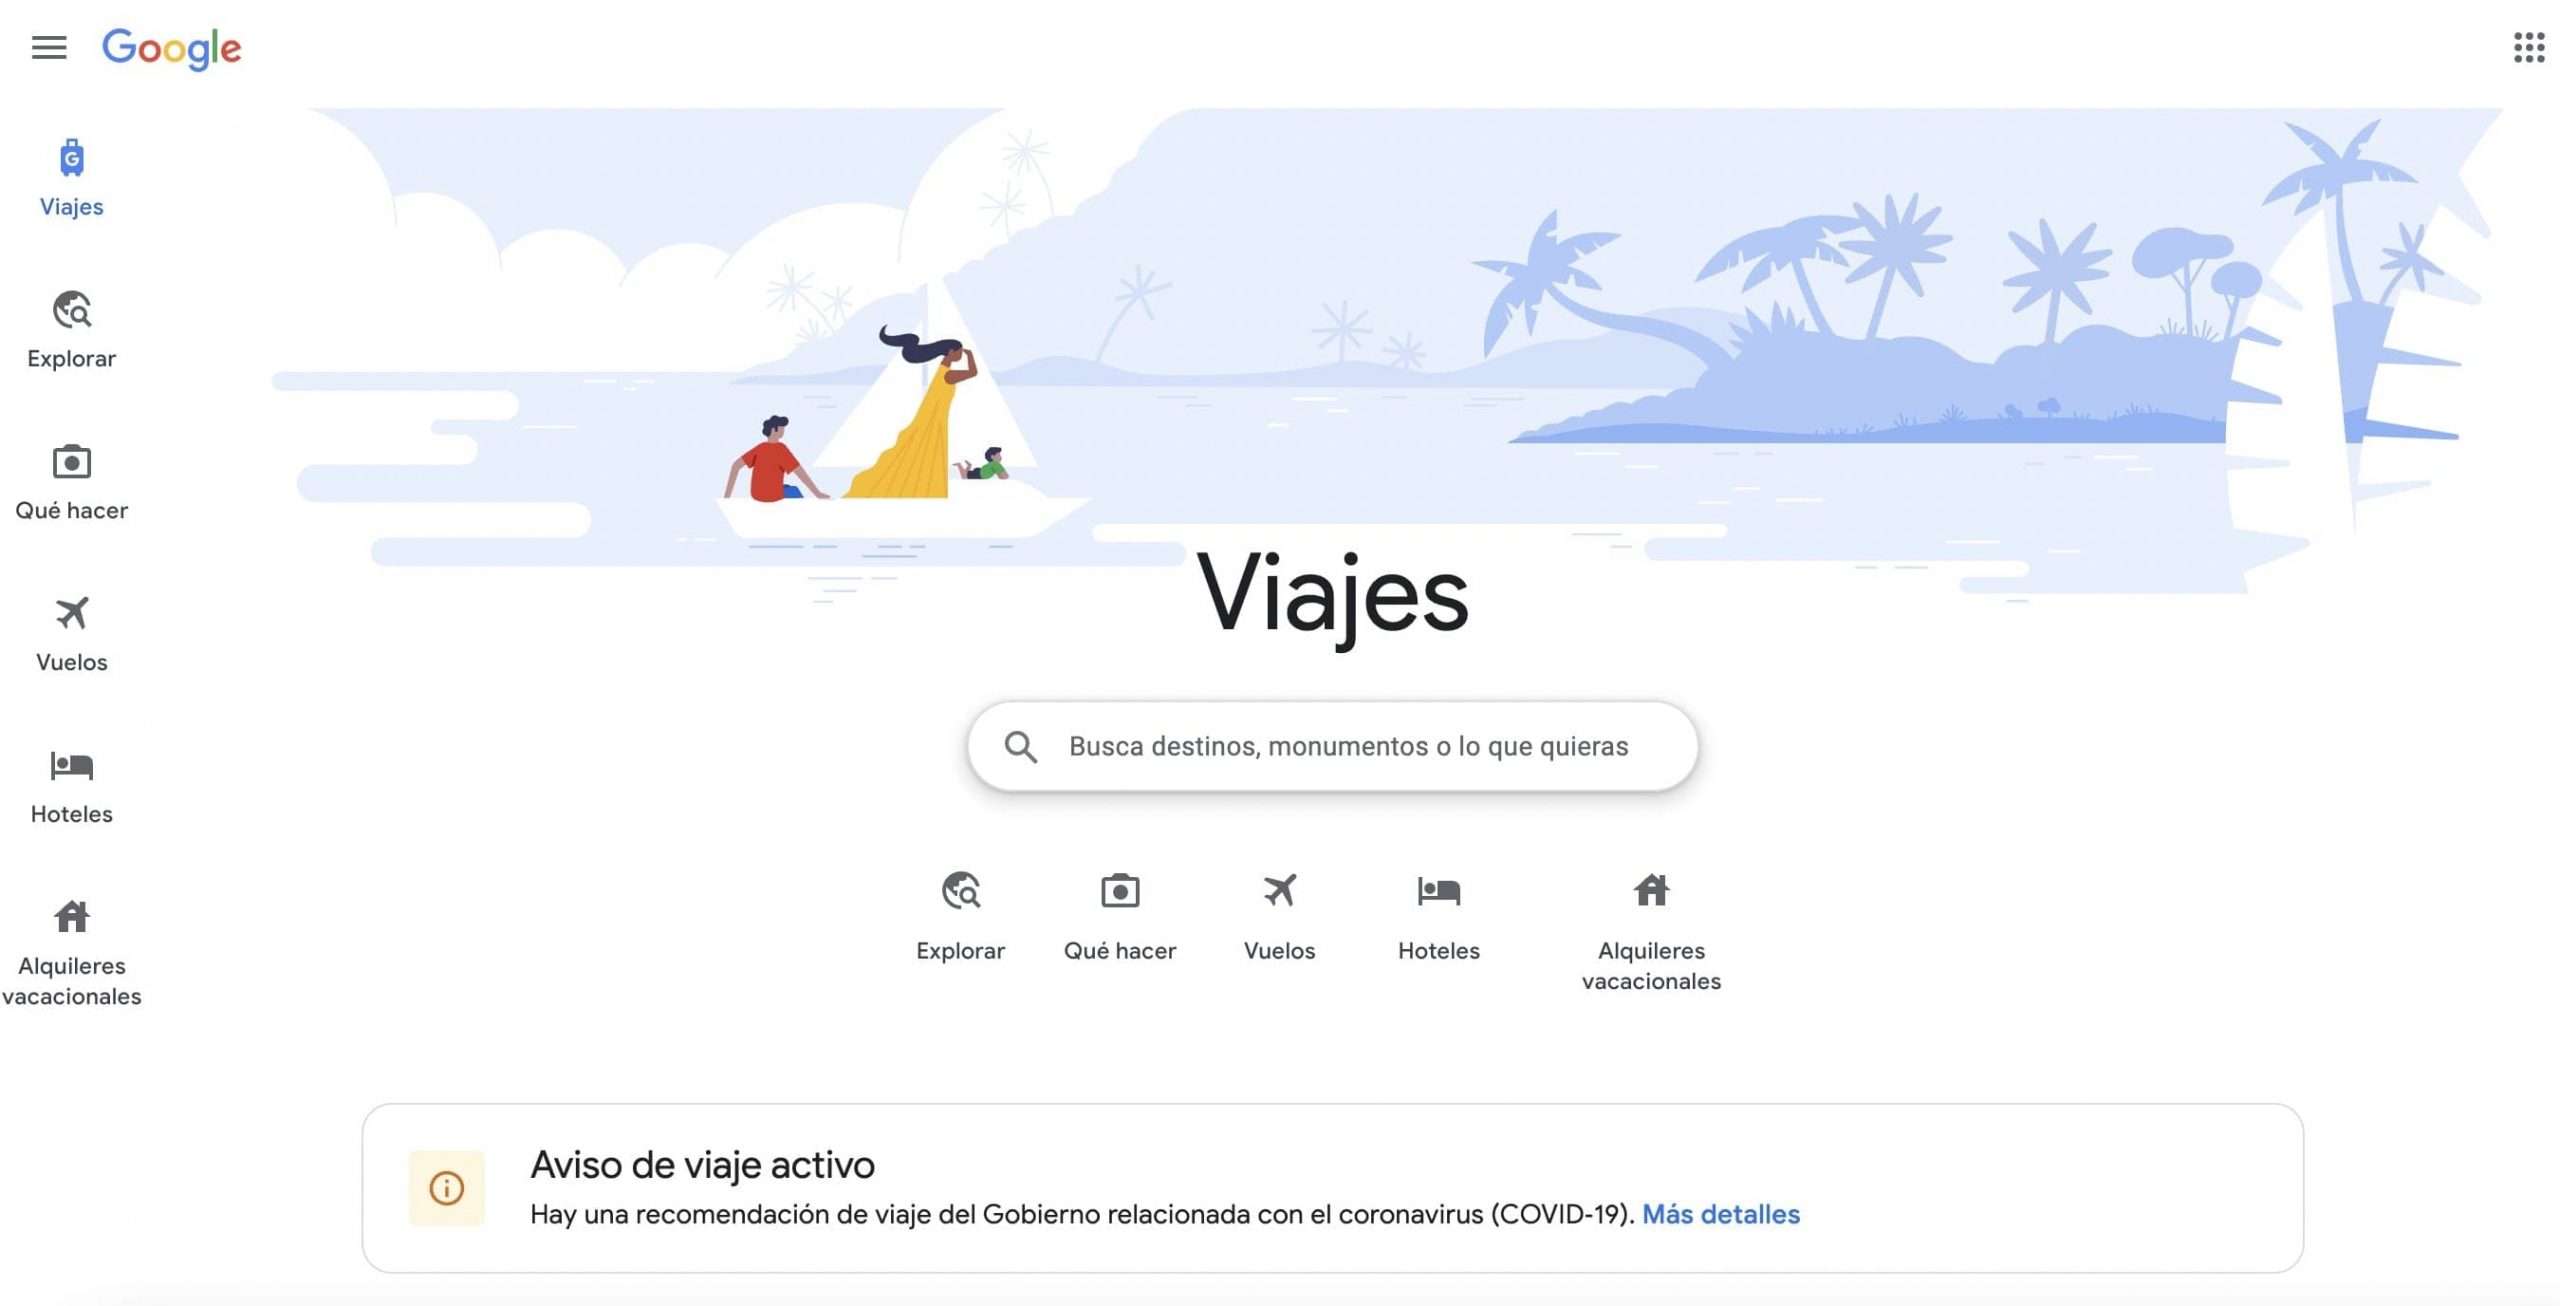
Task: Choose the Vuelos shortcut below search bar
Action: click(x=1279, y=916)
